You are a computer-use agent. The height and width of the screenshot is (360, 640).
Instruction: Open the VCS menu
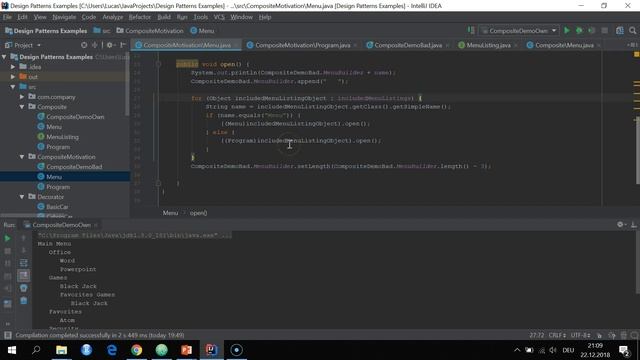219,17
